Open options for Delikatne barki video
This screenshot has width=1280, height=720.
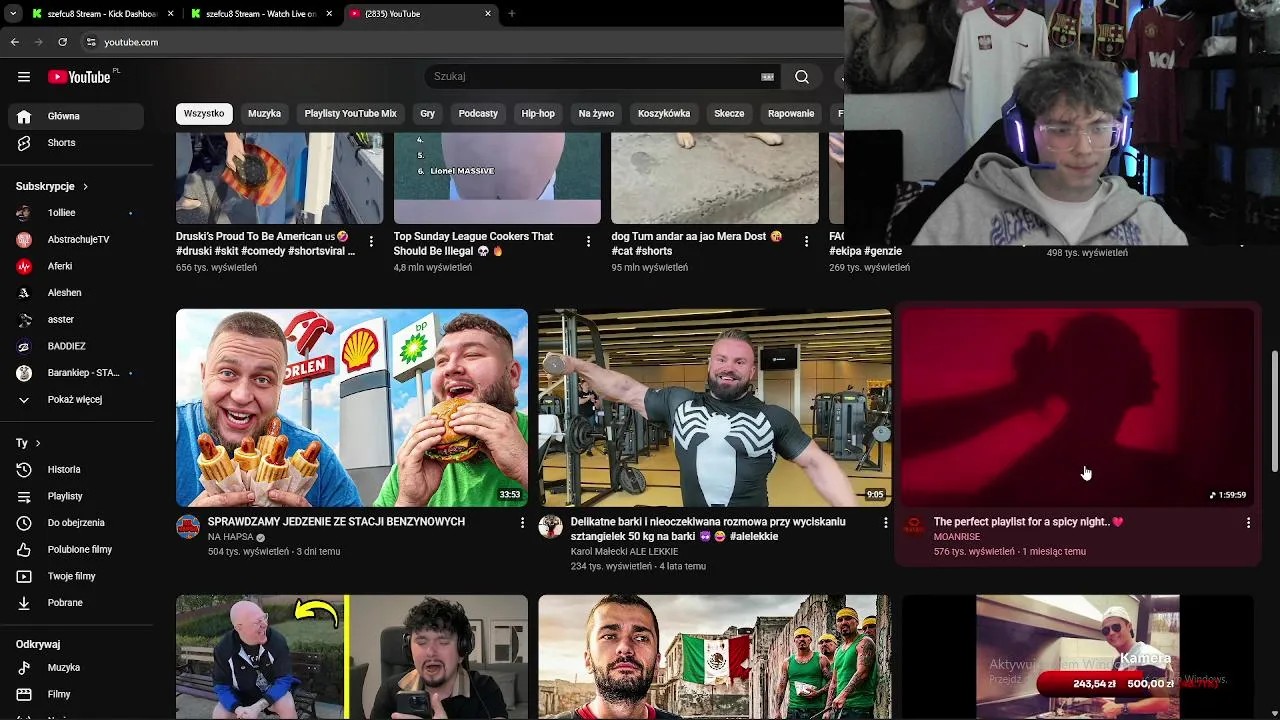click(885, 523)
